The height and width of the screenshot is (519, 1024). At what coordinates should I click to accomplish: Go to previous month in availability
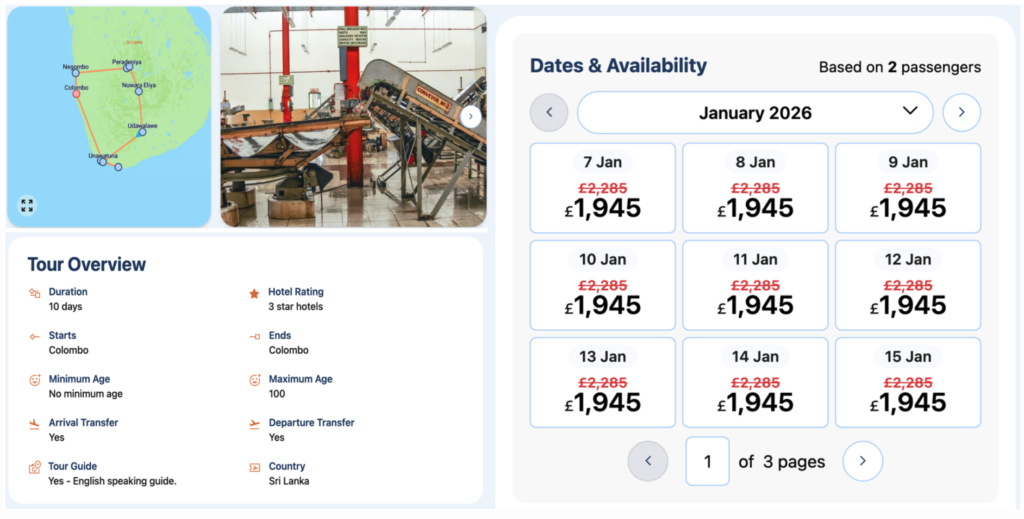[x=549, y=112]
